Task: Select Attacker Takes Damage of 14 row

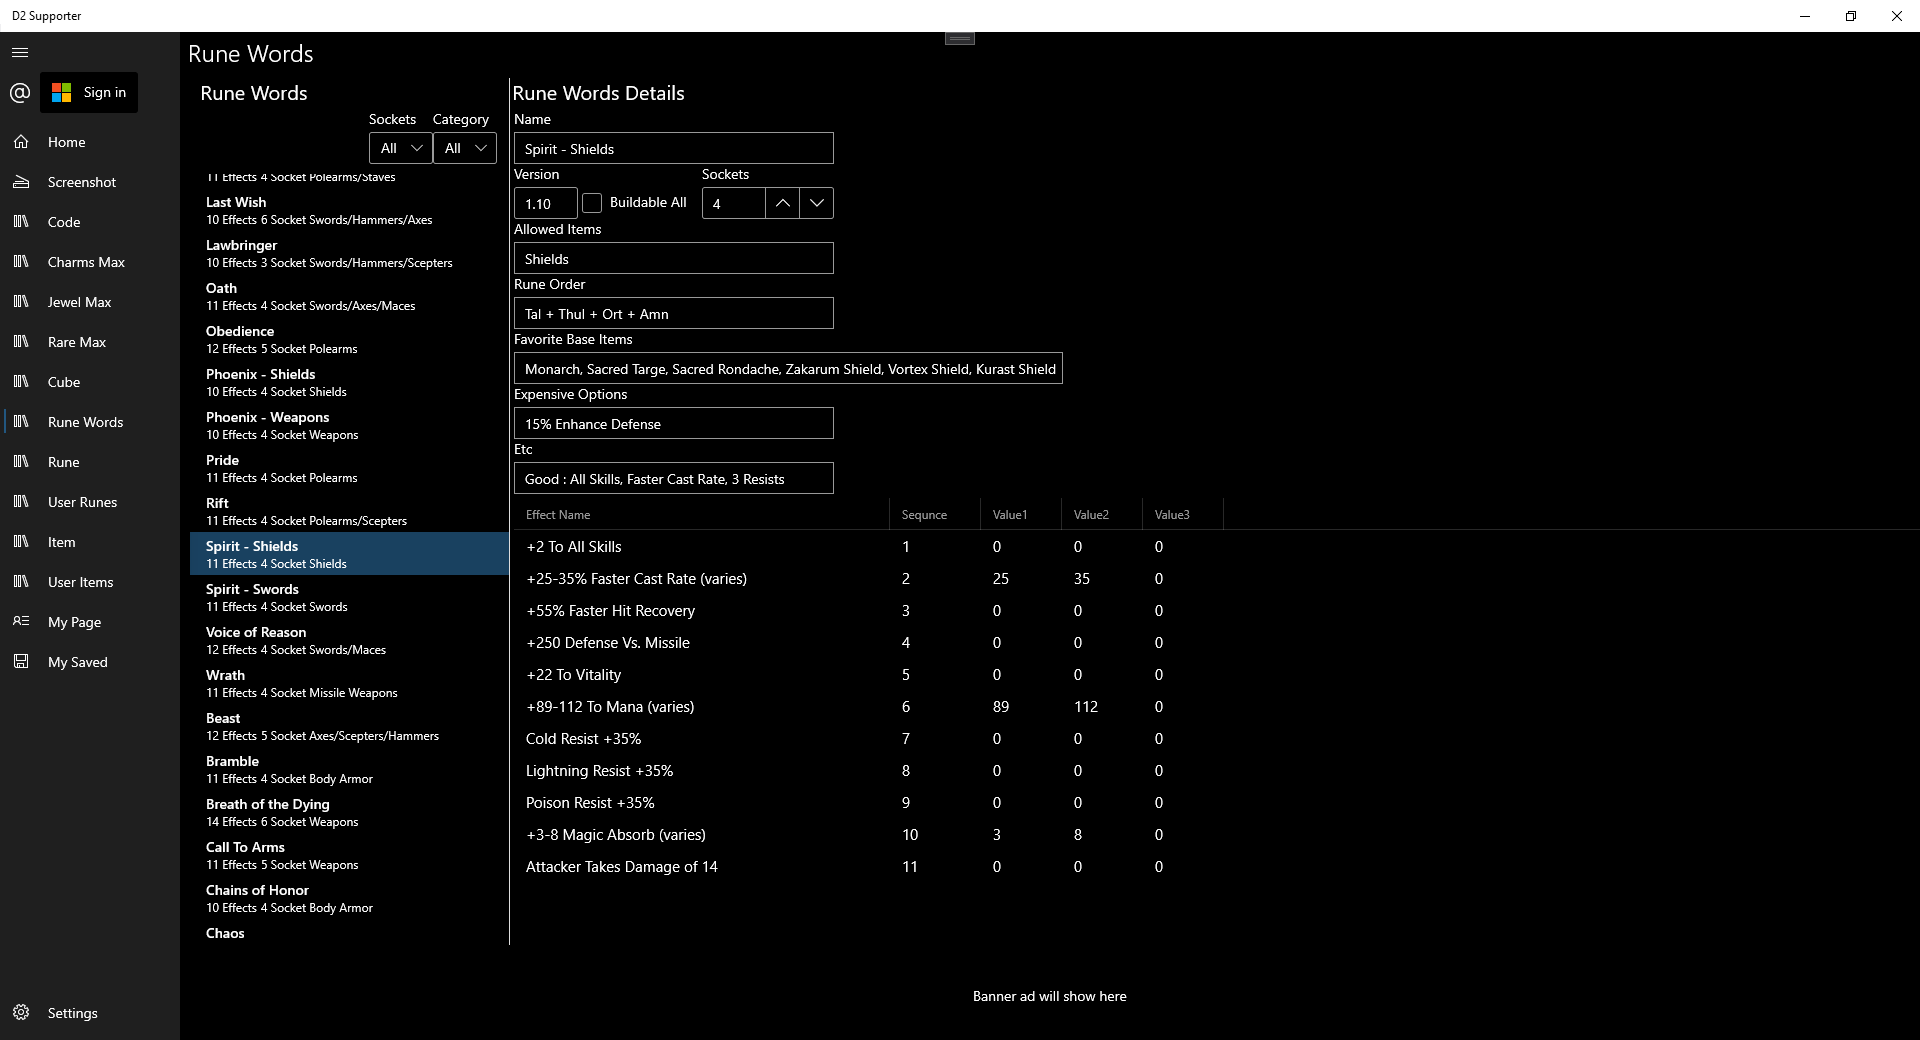Action: point(1216,867)
